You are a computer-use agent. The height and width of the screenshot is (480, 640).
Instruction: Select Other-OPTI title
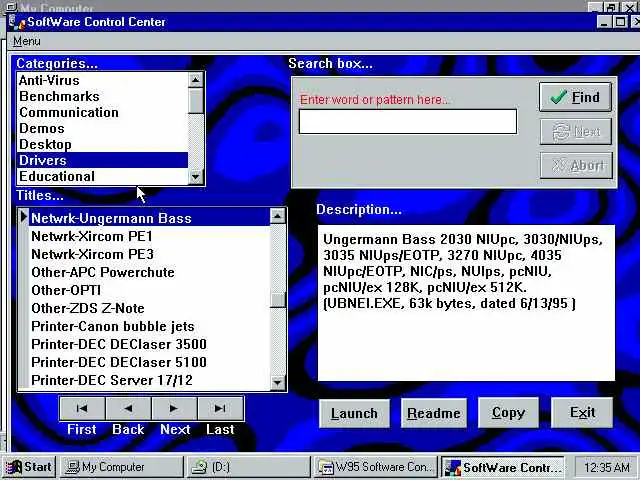click(150, 290)
